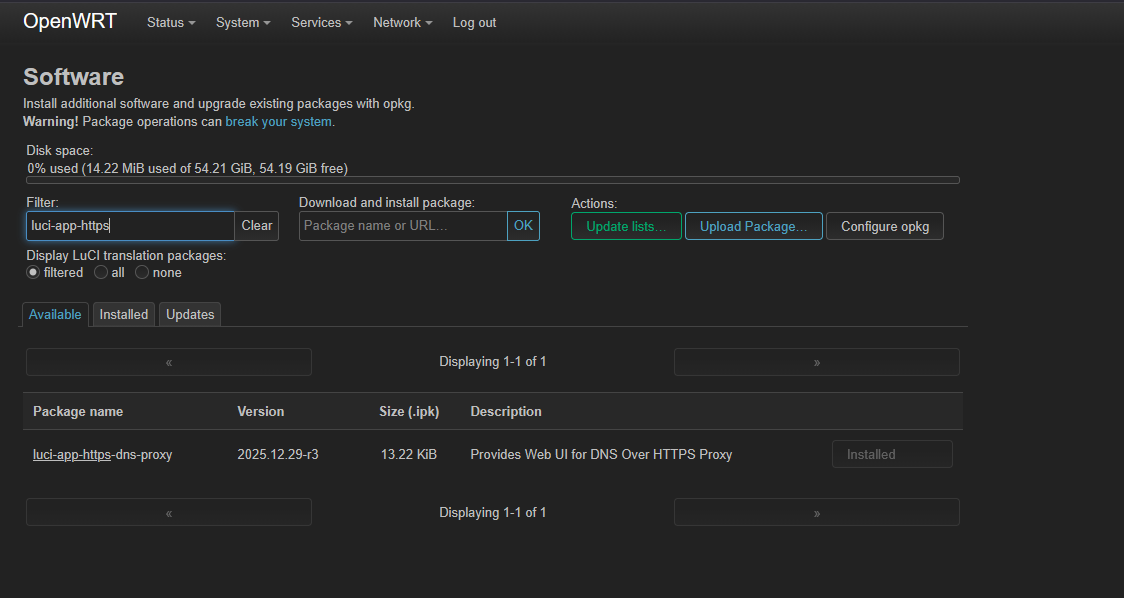Click the top previous page « button

[x=169, y=362]
